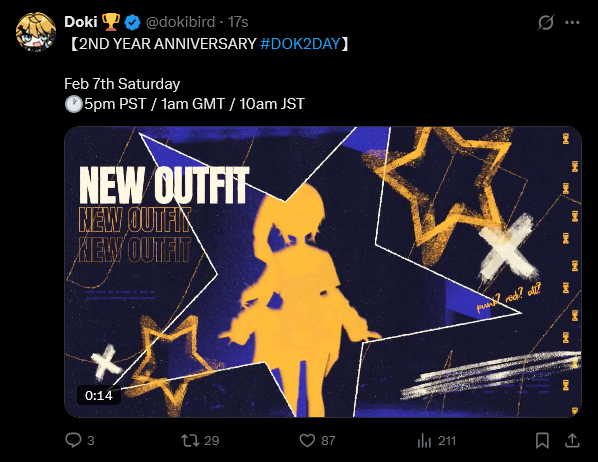This screenshot has width=598, height=462.
Task: Click the like count 87
Action: pos(328,441)
